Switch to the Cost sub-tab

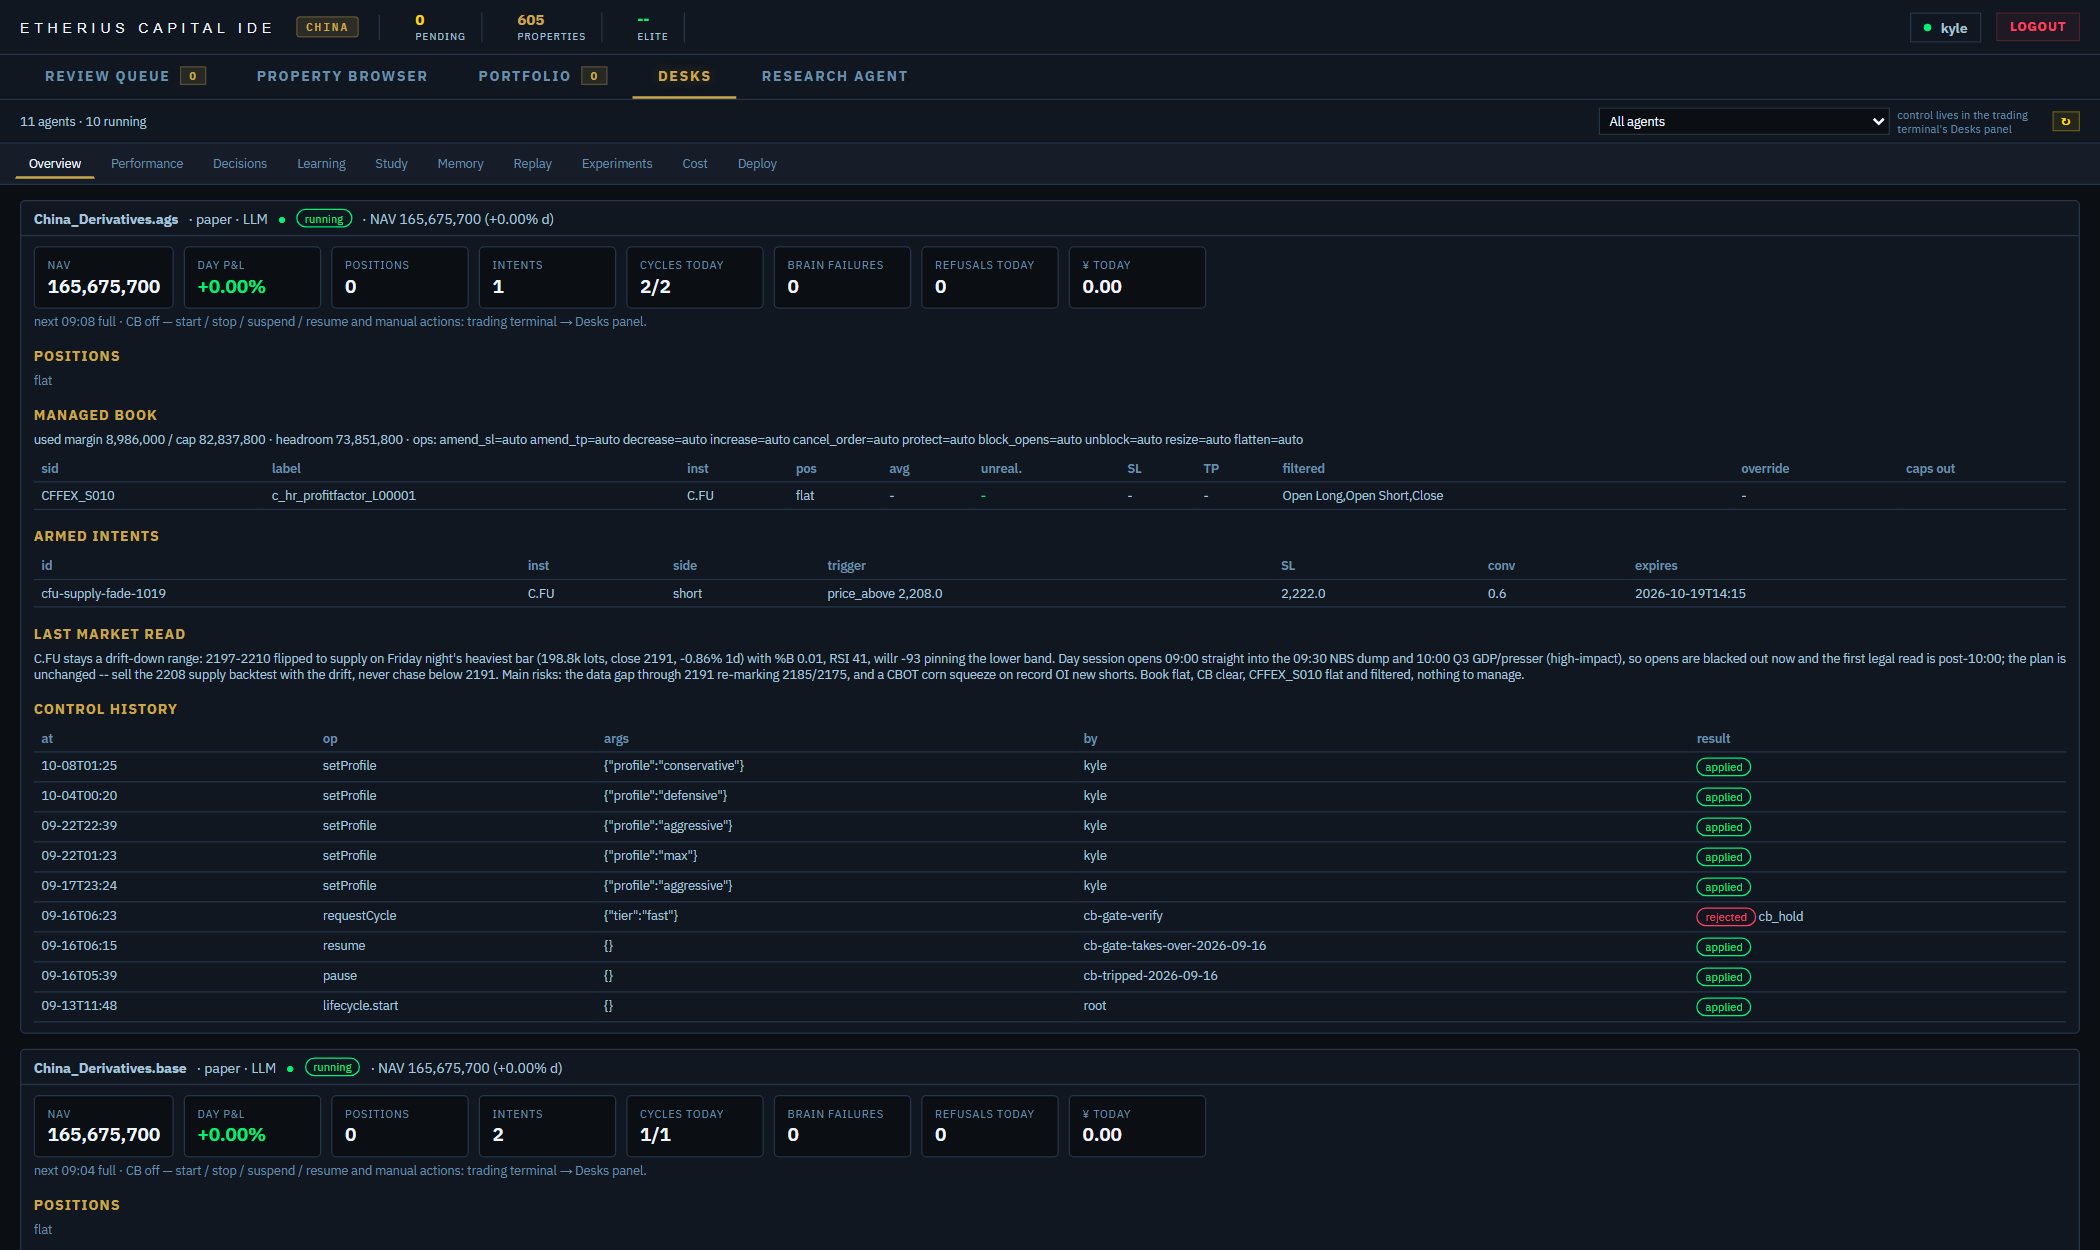point(695,163)
